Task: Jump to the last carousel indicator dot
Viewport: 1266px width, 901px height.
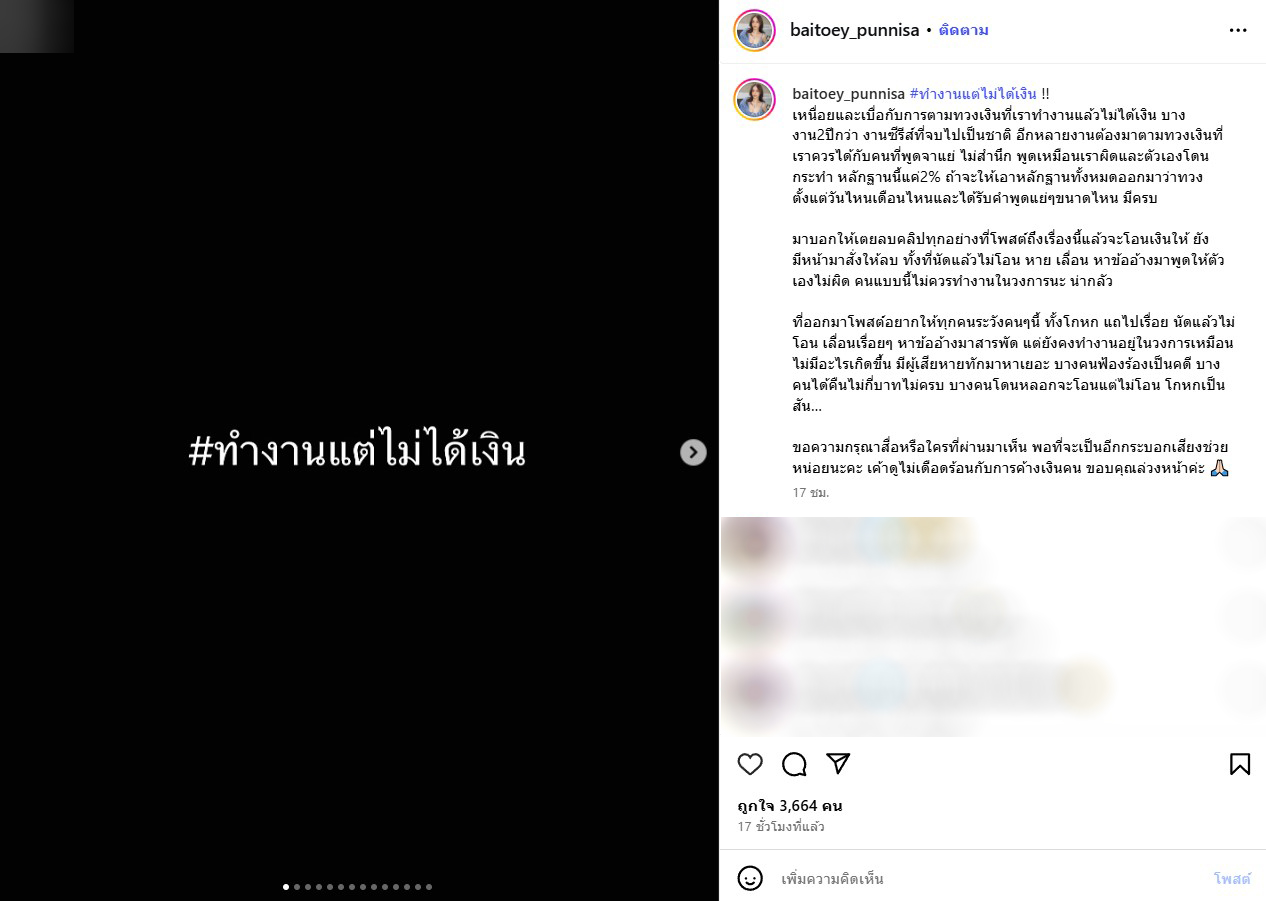Action: click(429, 887)
